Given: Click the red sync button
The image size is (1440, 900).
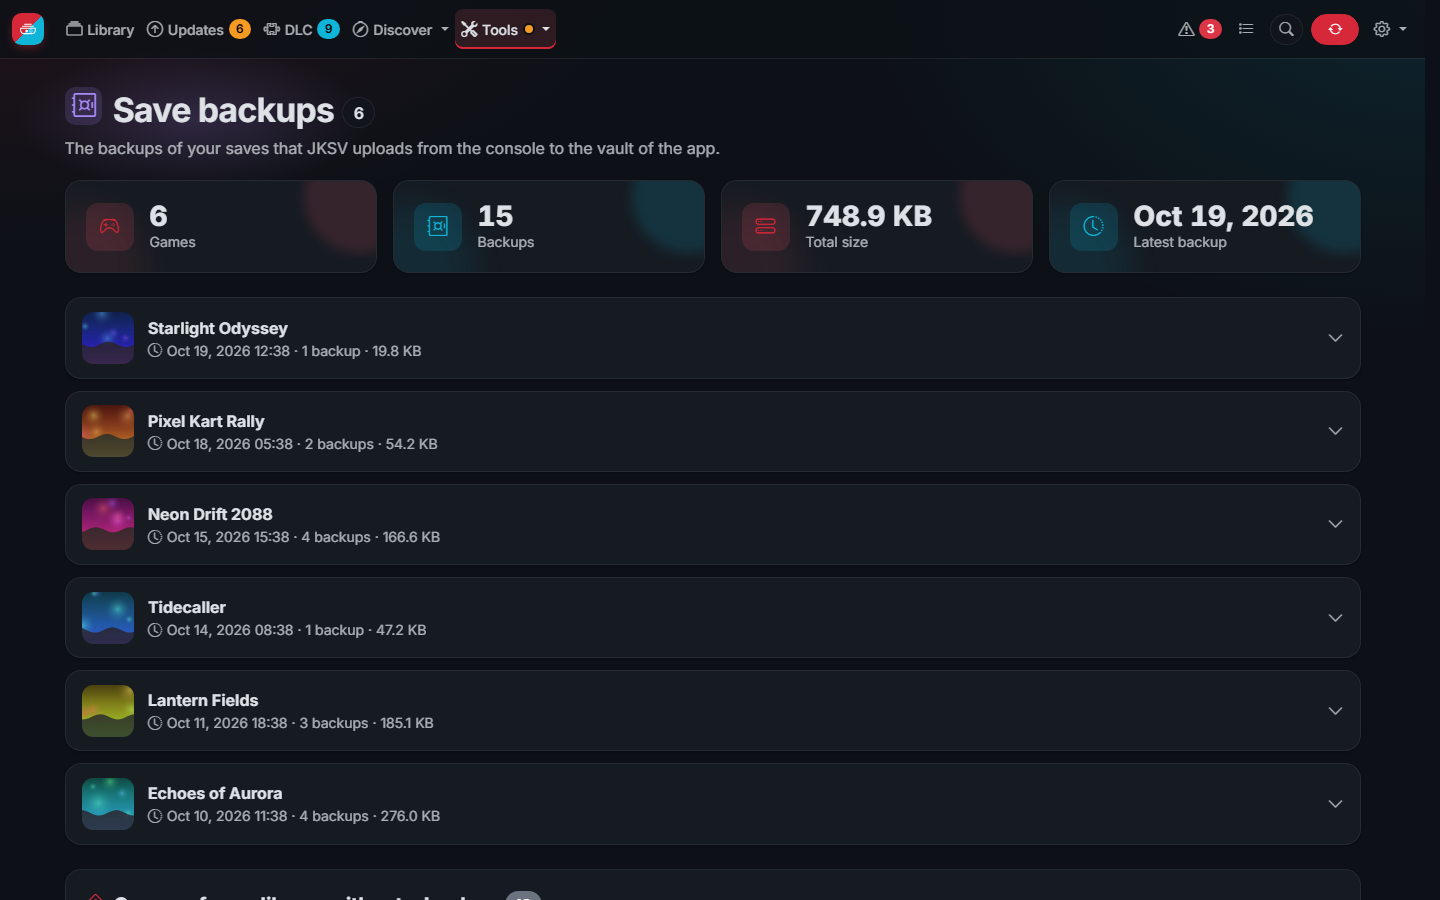Looking at the screenshot, I should pyautogui.click(x=1335, y=29).
